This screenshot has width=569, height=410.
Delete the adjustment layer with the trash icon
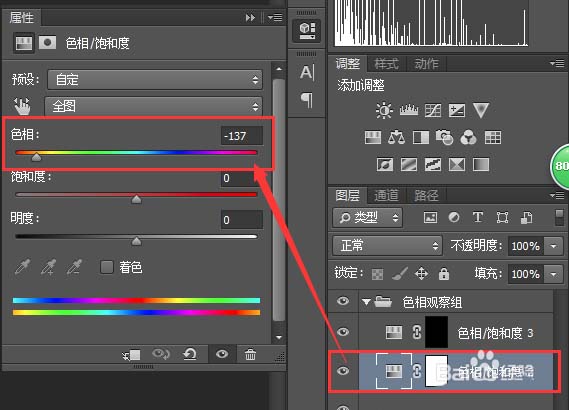click(x=250, y=354)
